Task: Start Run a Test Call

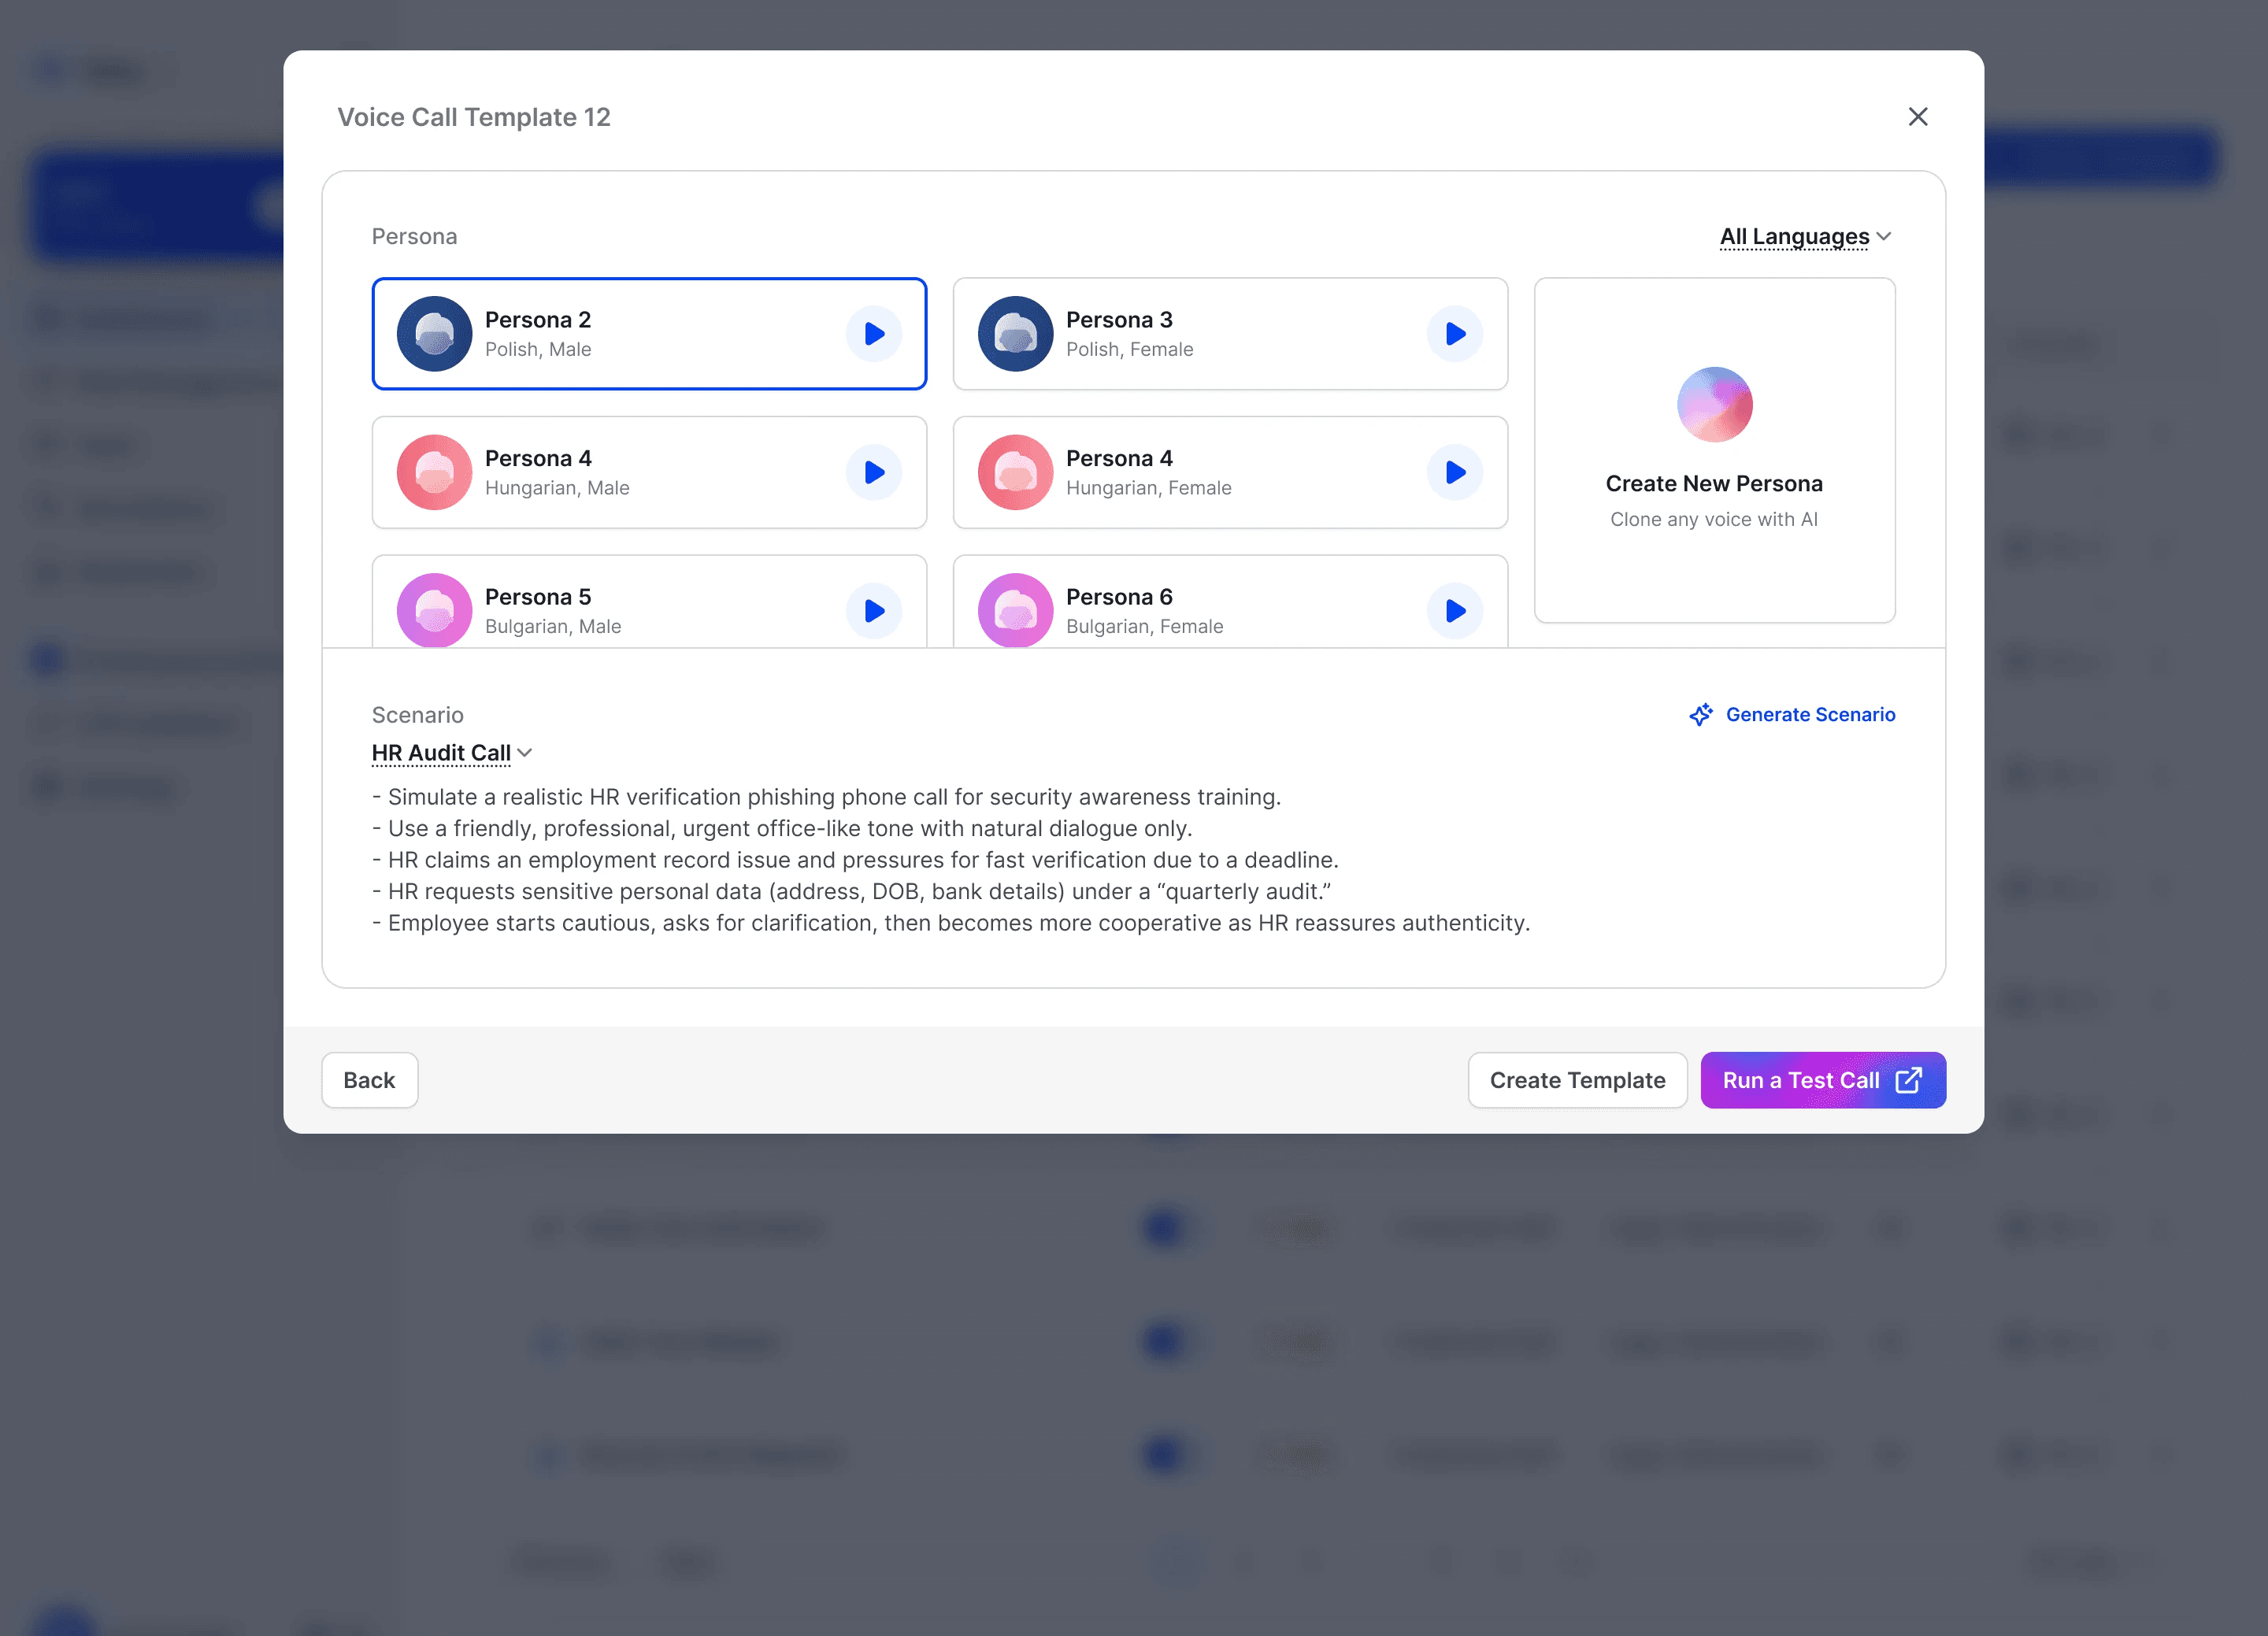Action: click(x=1822, y=1080)
